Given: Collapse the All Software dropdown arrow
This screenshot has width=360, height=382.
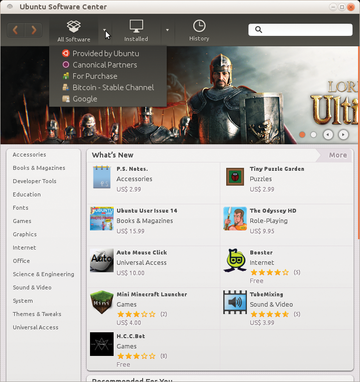Looking at the screenshot, I should point(104,30).
